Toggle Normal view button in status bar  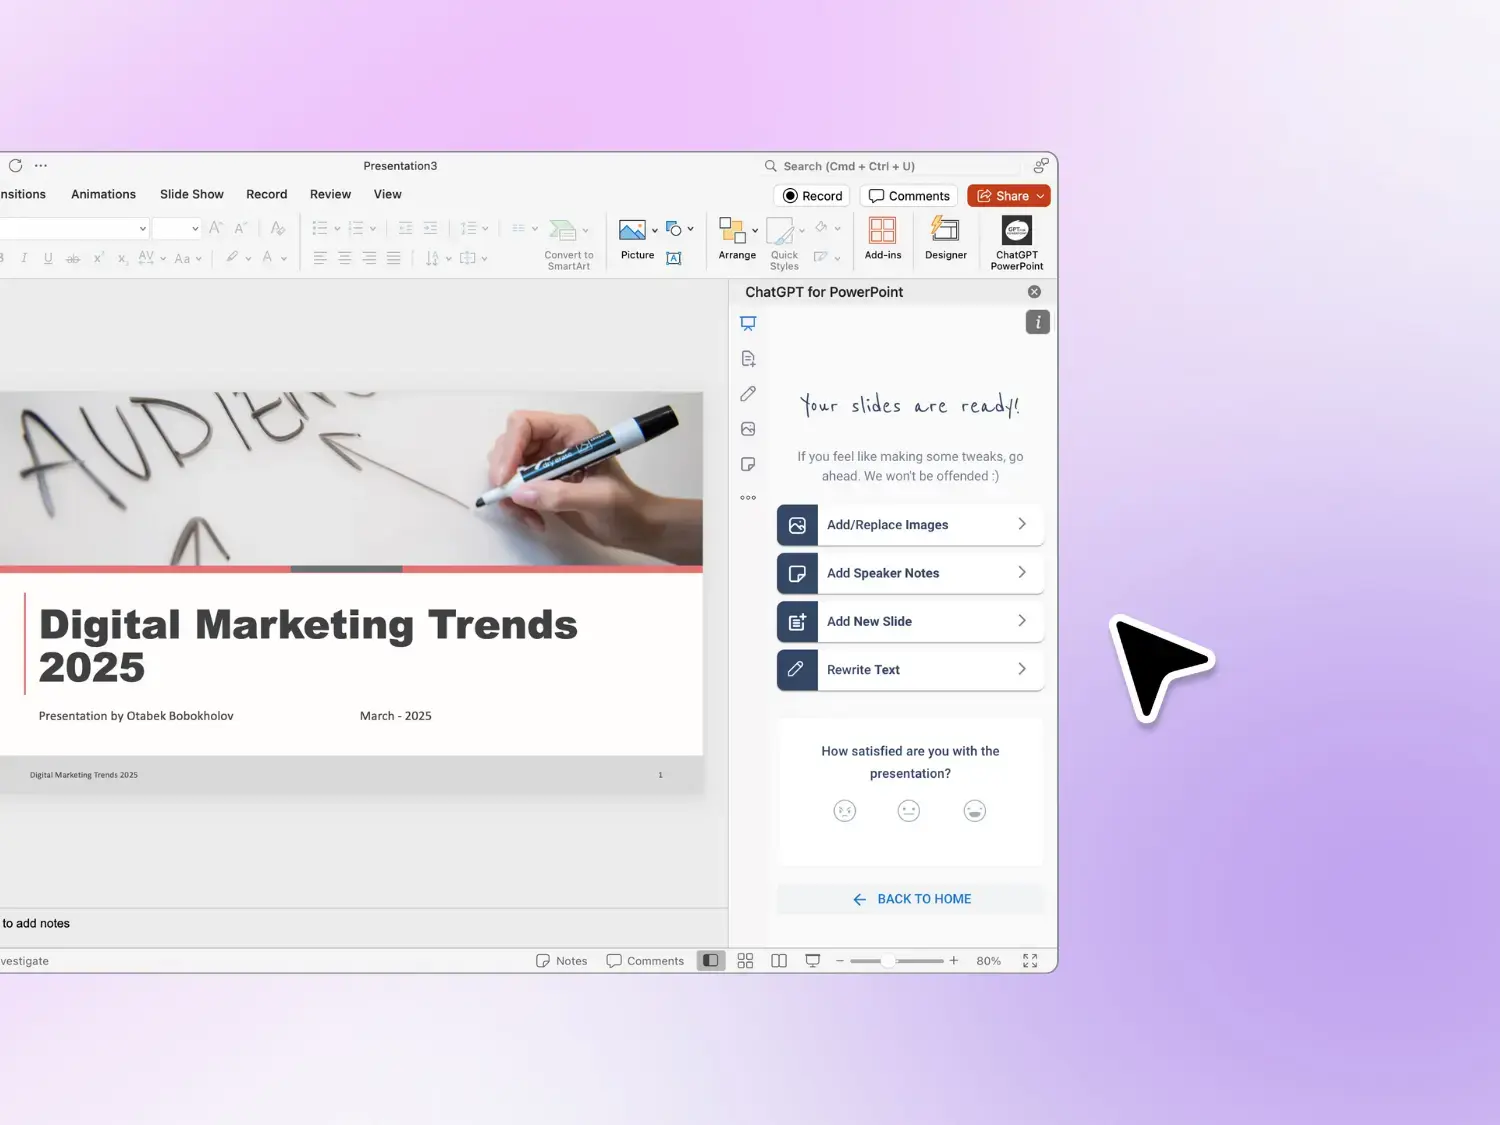711,961
